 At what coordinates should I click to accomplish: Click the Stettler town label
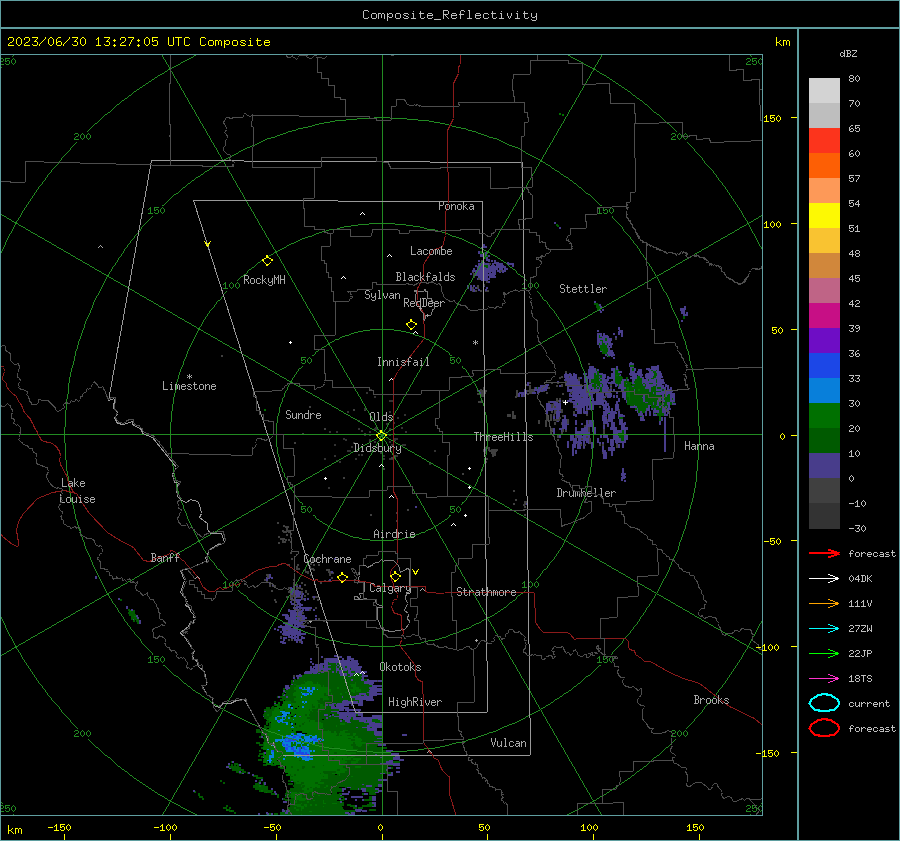(583, 289)
